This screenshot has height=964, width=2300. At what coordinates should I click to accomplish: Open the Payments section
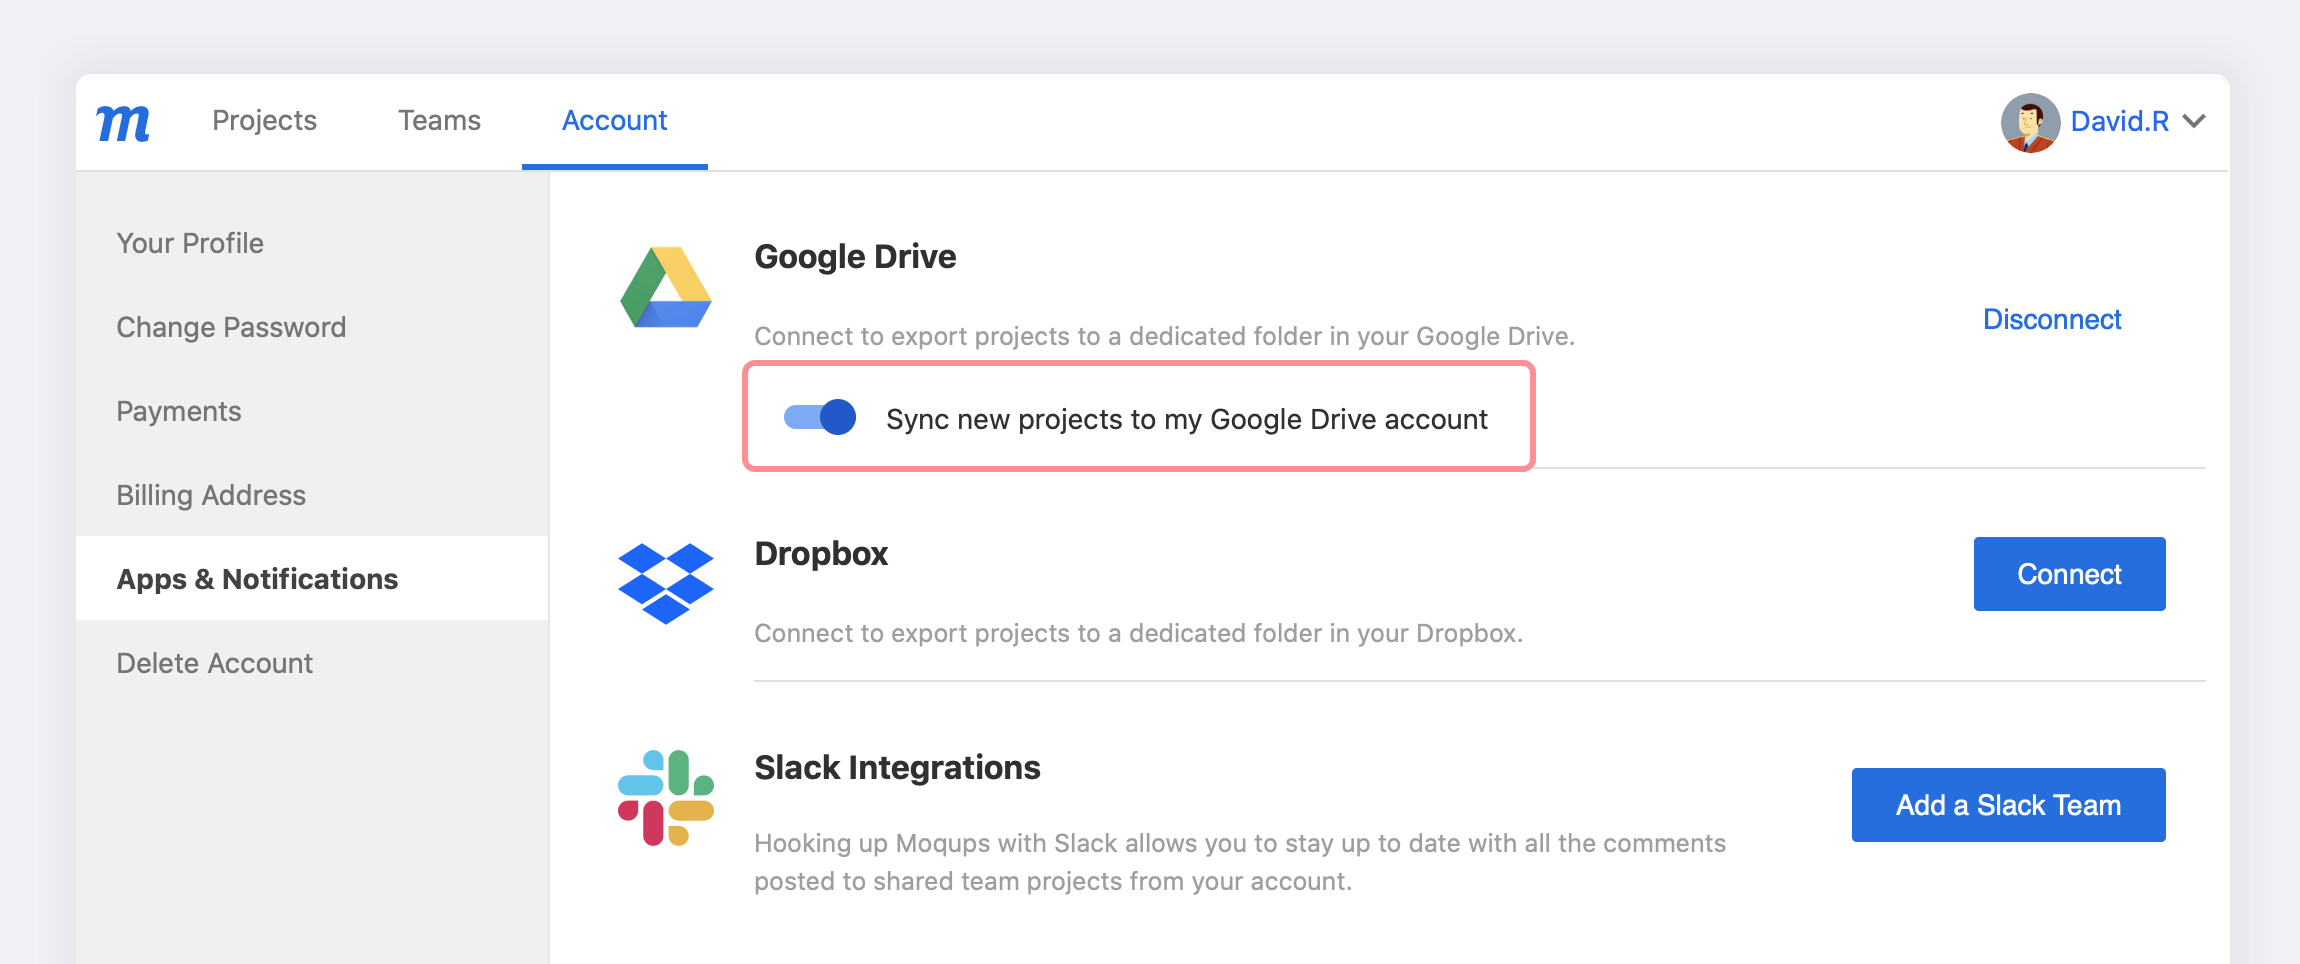[178, 410]
